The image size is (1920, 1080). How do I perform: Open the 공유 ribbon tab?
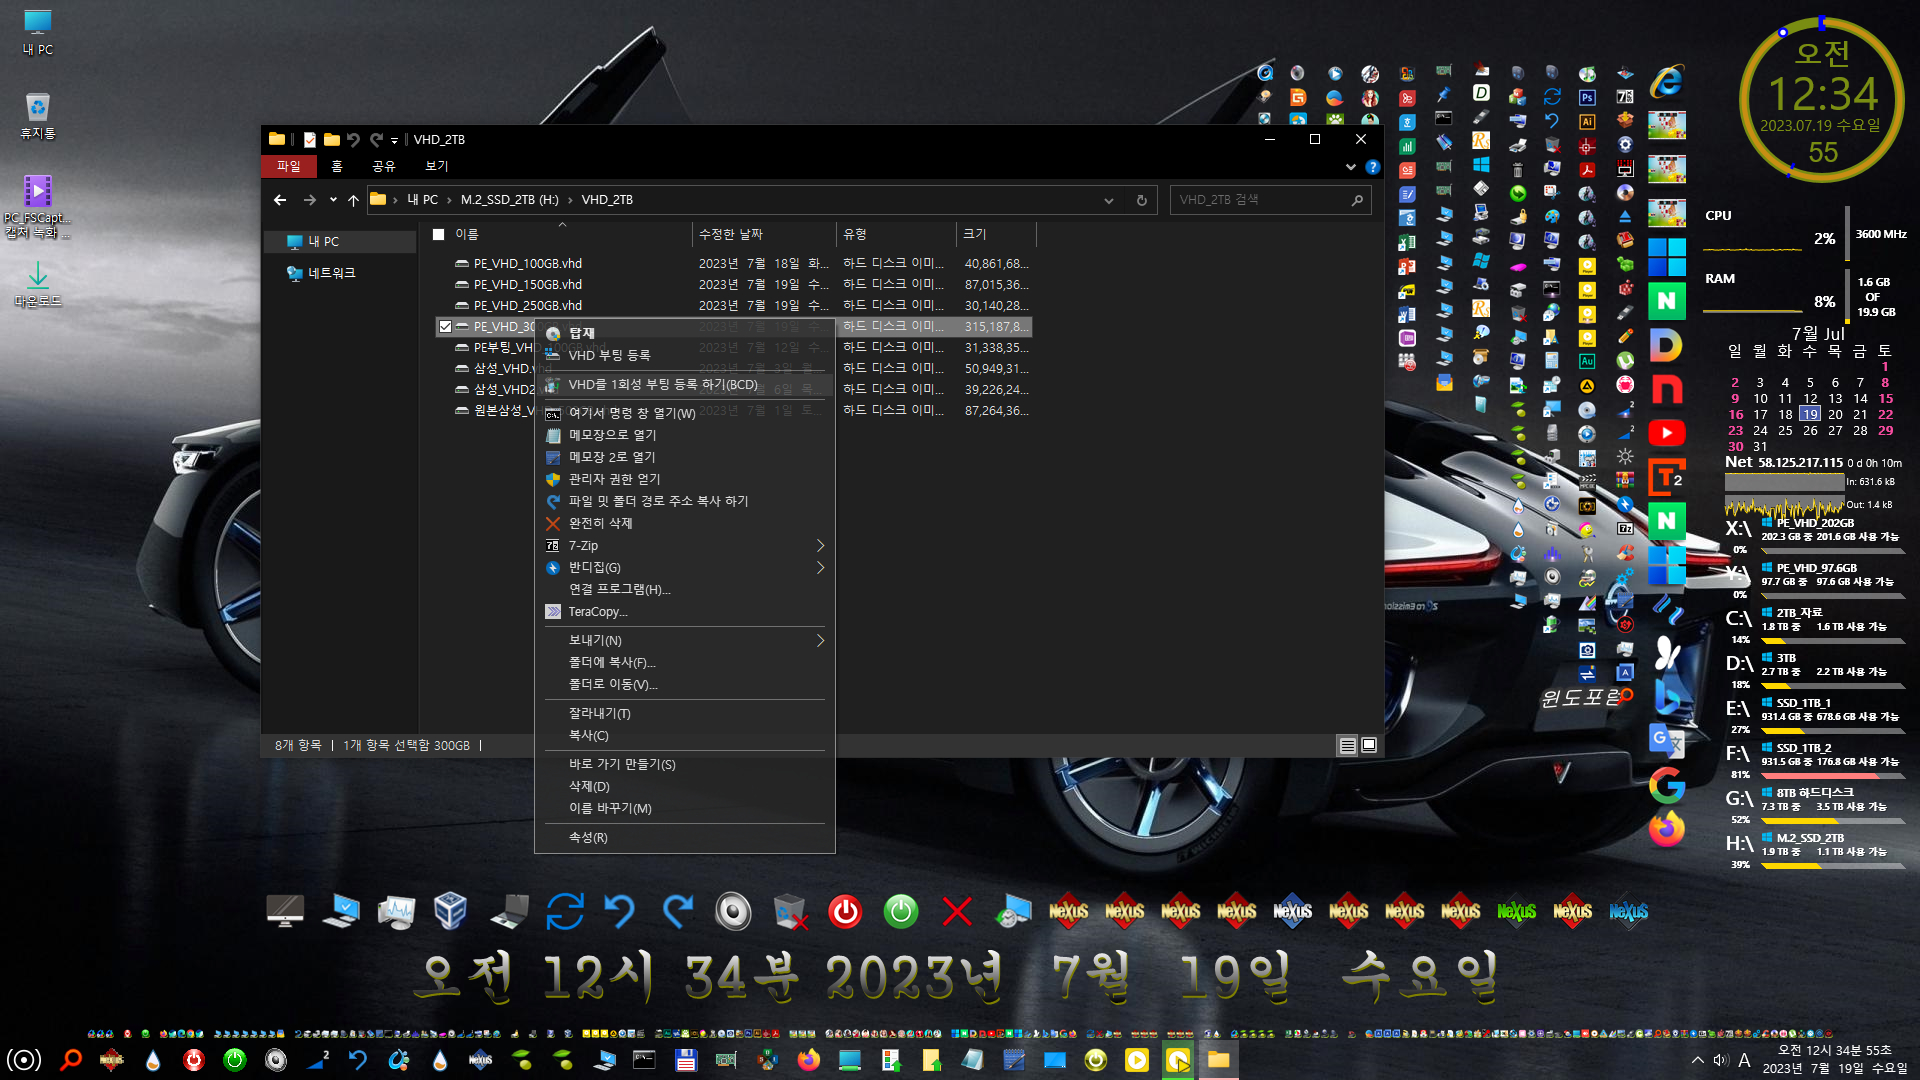tap(384, 167)
